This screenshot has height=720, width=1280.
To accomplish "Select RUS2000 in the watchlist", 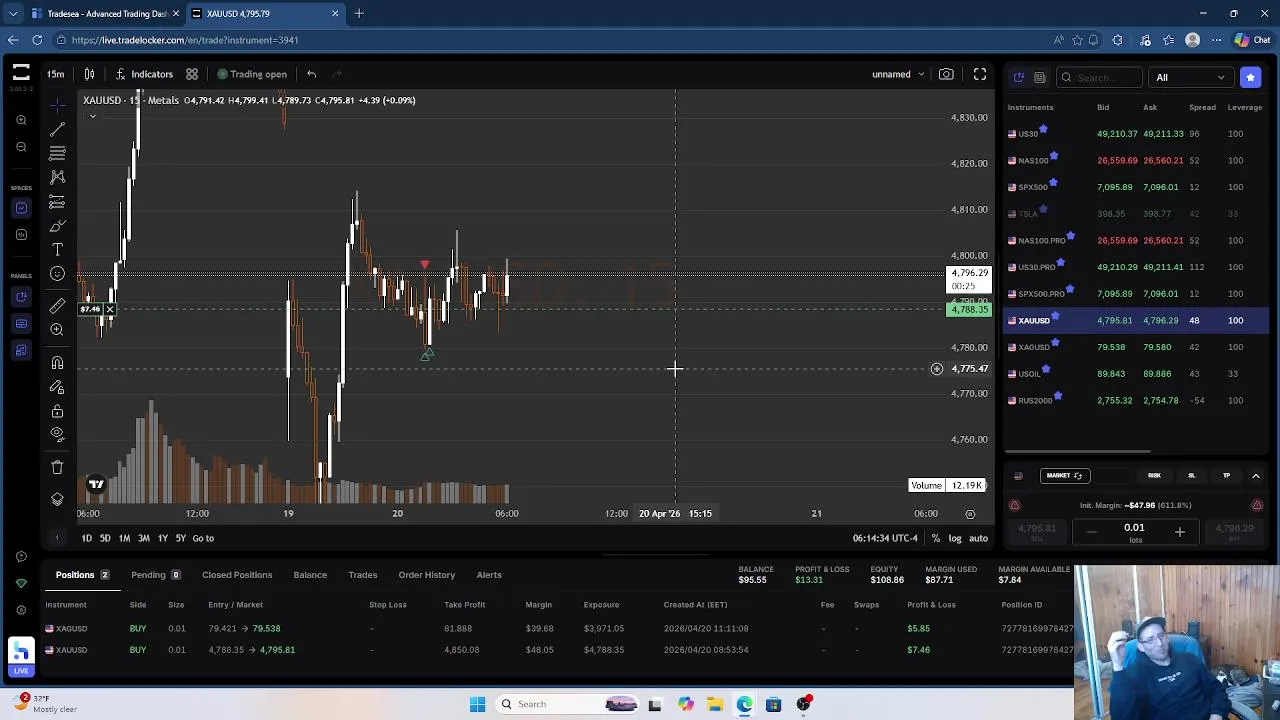I will (1137, 400).
